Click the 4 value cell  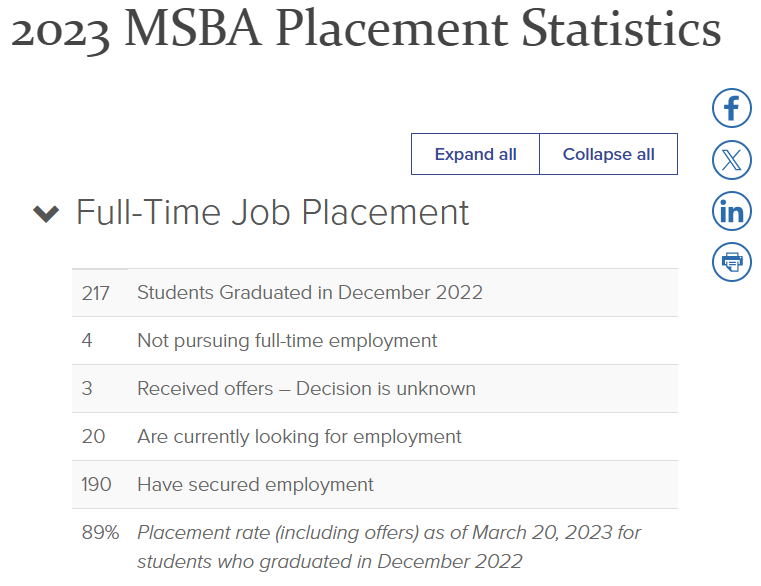(x=87, y=340)
